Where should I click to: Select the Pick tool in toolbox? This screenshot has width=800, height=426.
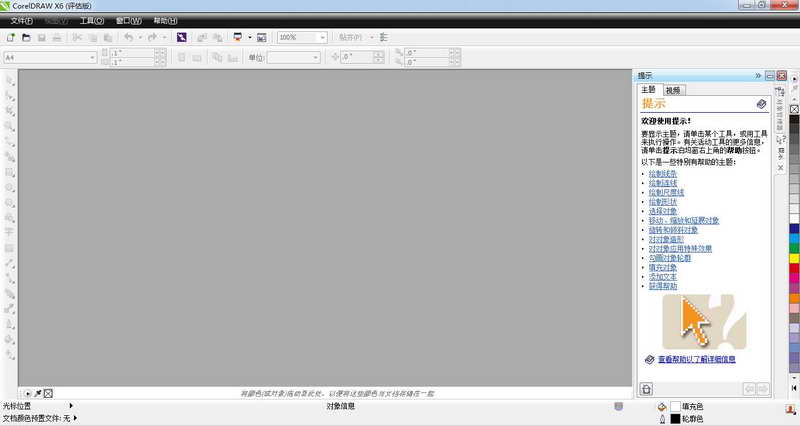click(x=10, y=81)
